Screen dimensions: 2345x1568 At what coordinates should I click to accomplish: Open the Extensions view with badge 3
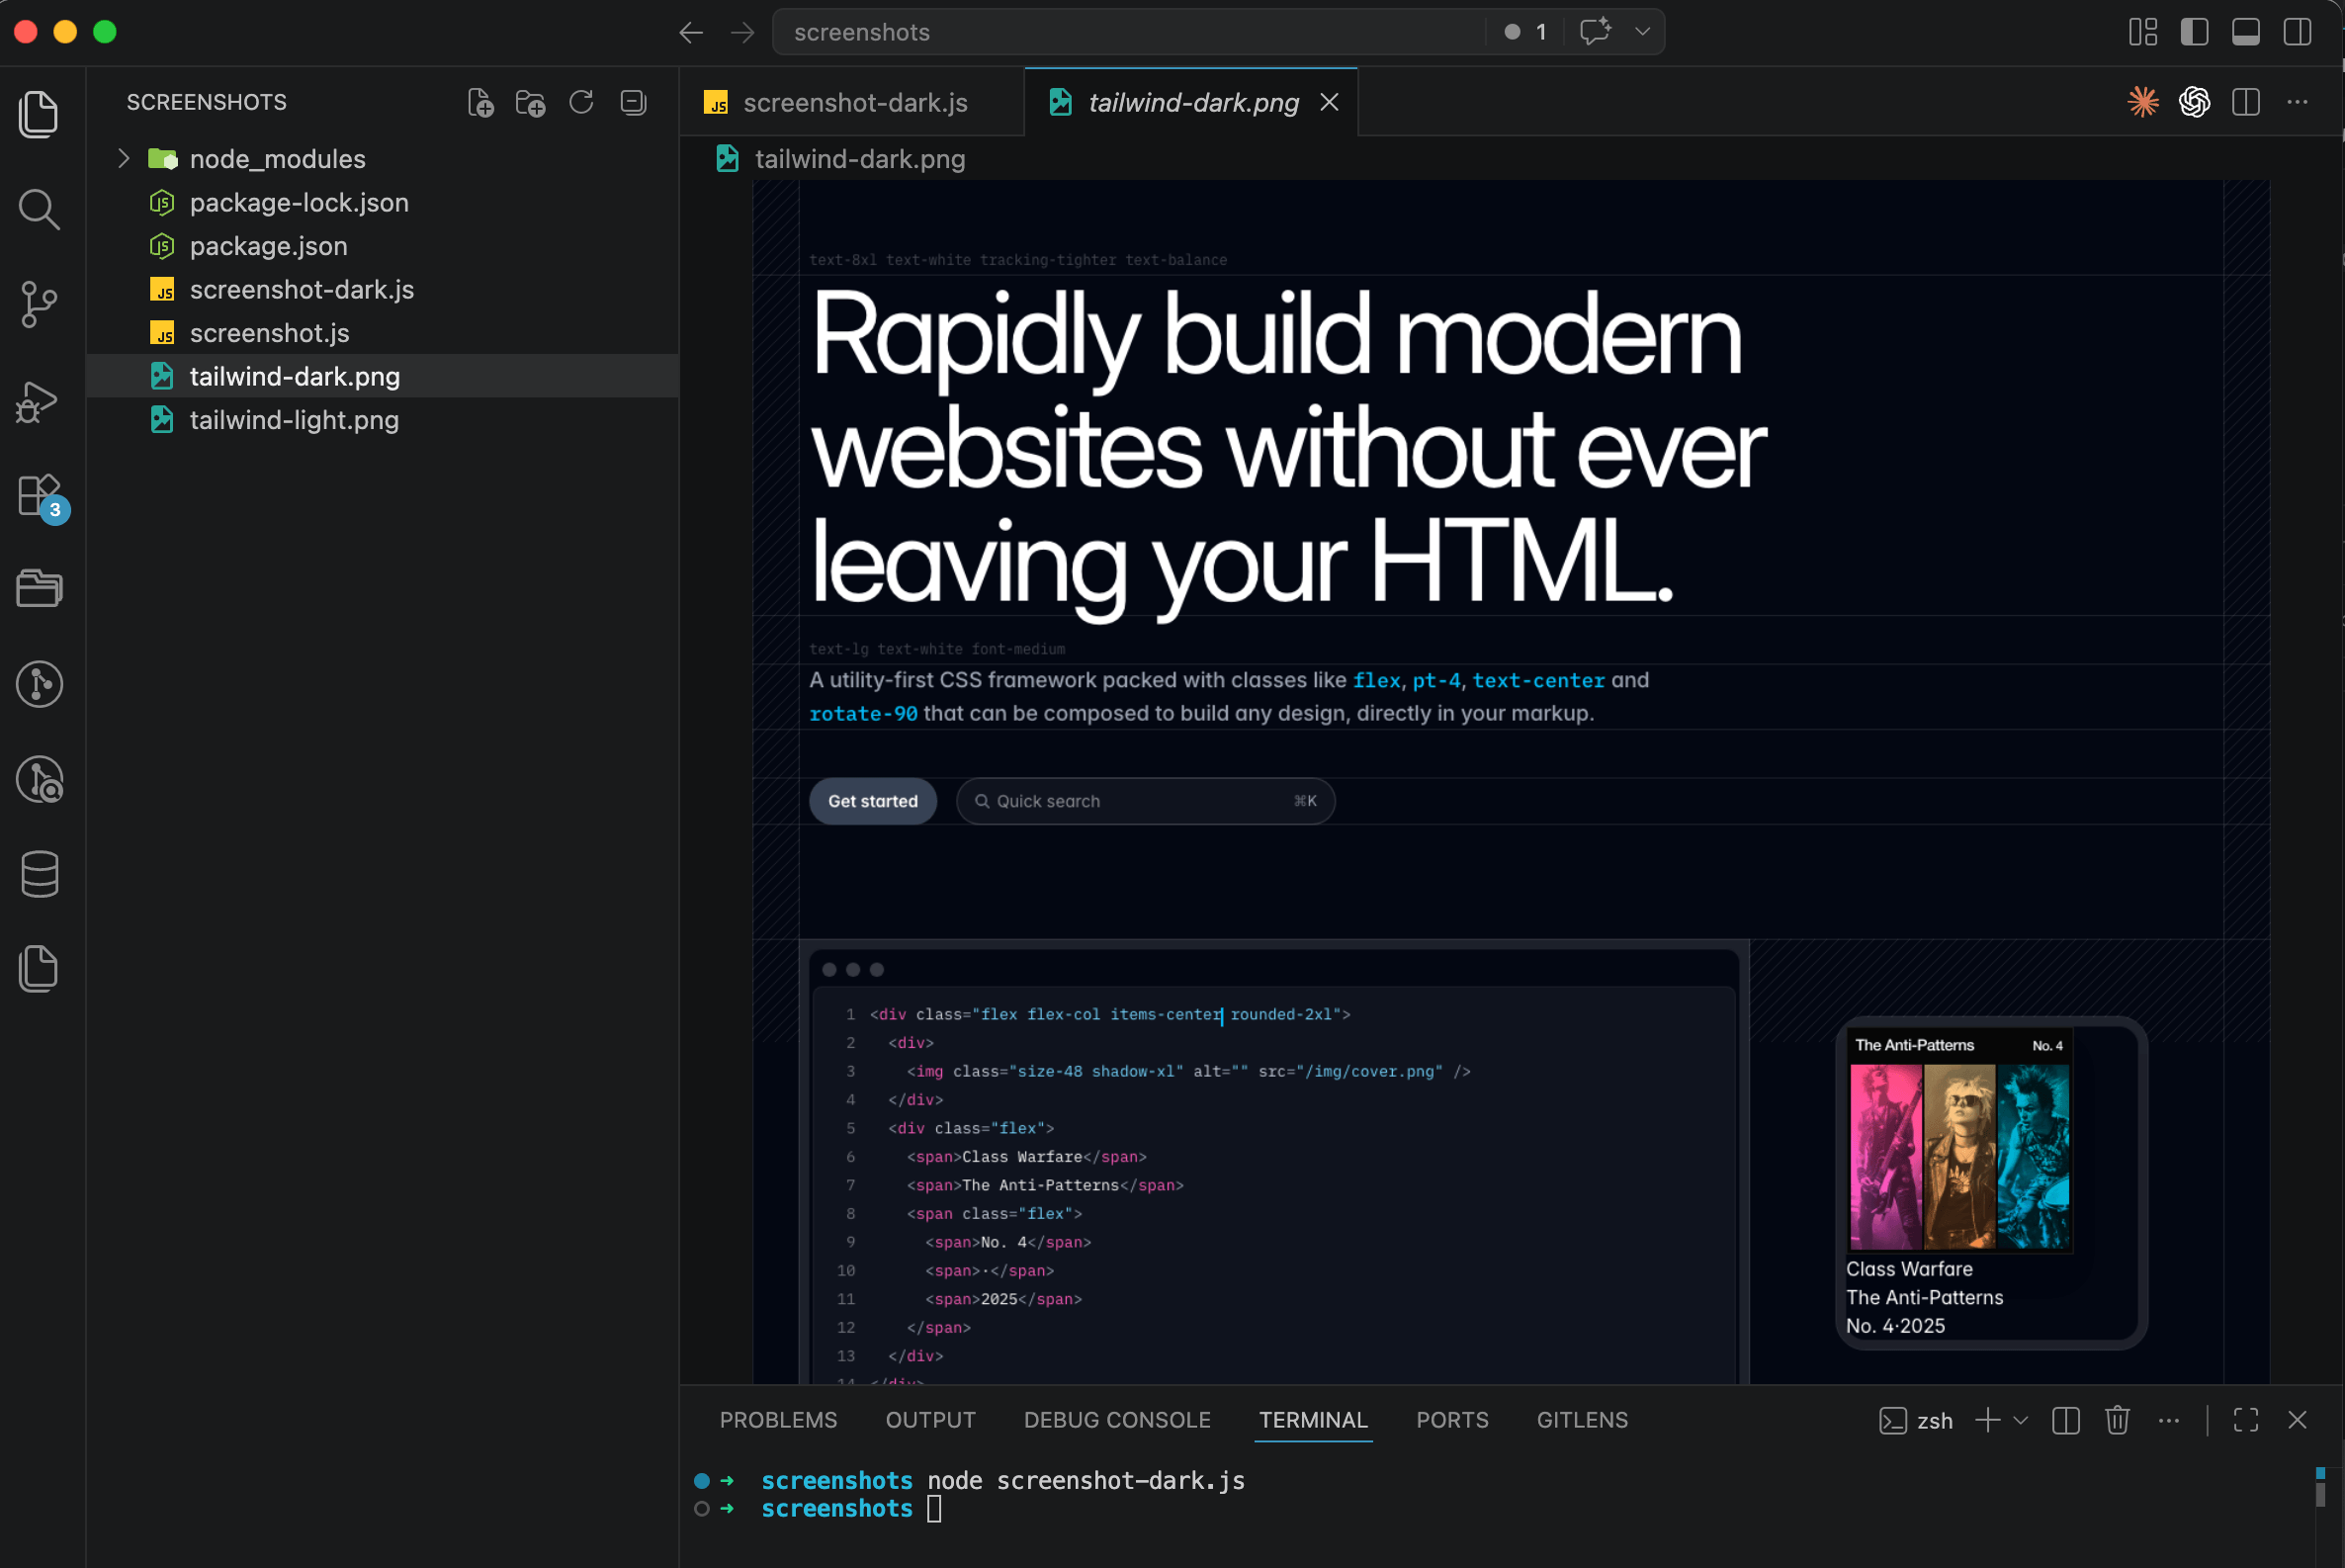tap(39, 495)
